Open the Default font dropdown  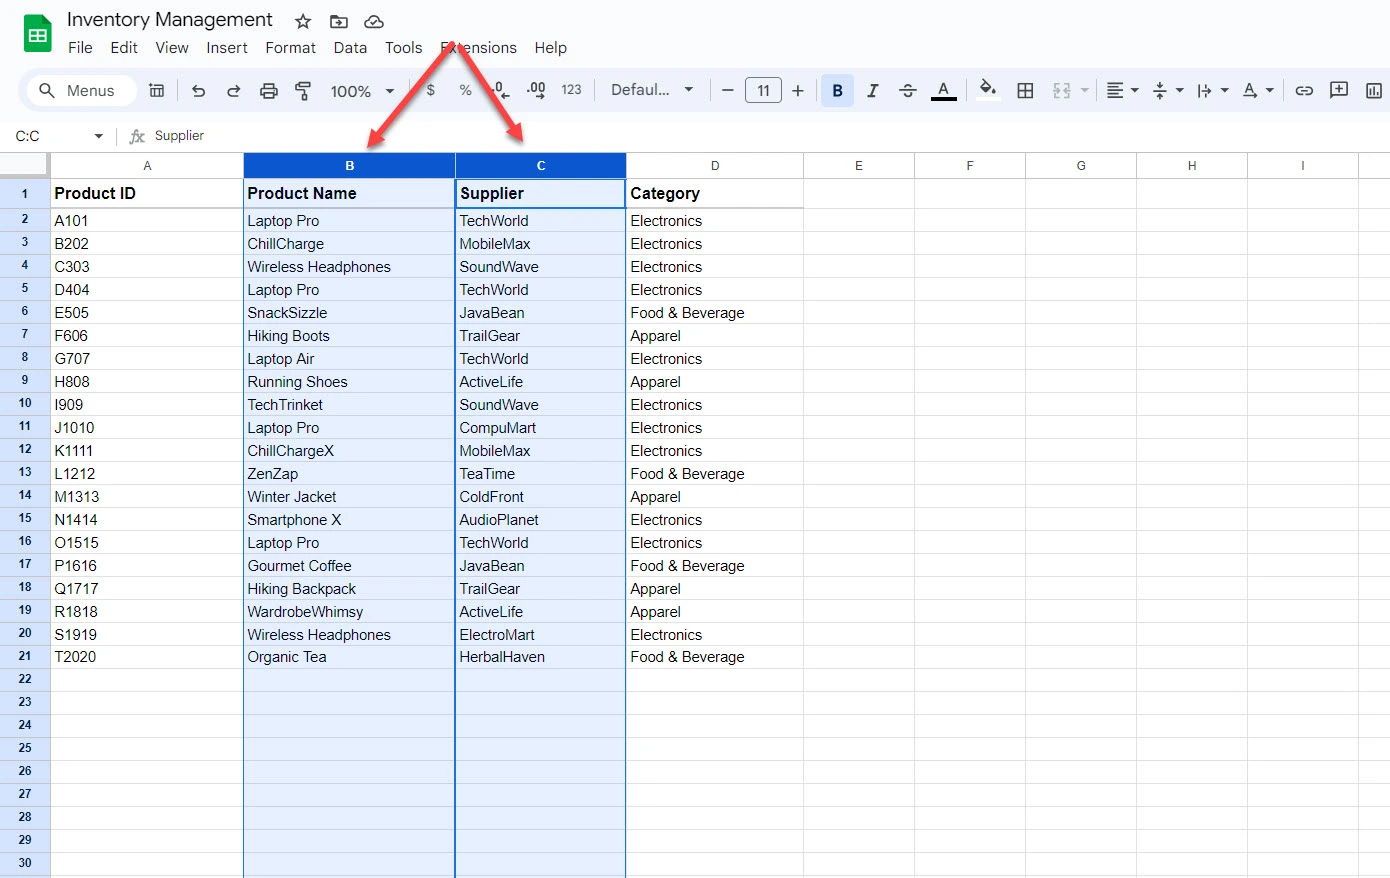[652, 90]
